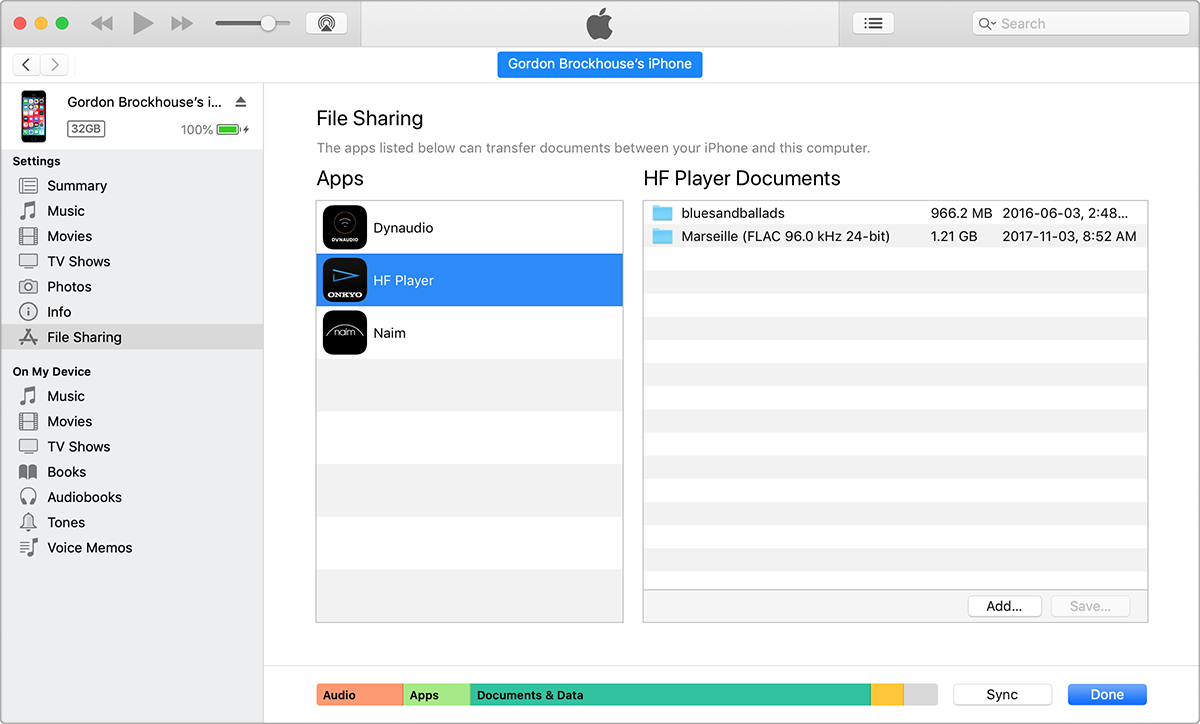Select the Marseille (FLAC 96.0 kHz 24-bit) folder
This screenshot has width=1200, height=724.
point(895,237)
